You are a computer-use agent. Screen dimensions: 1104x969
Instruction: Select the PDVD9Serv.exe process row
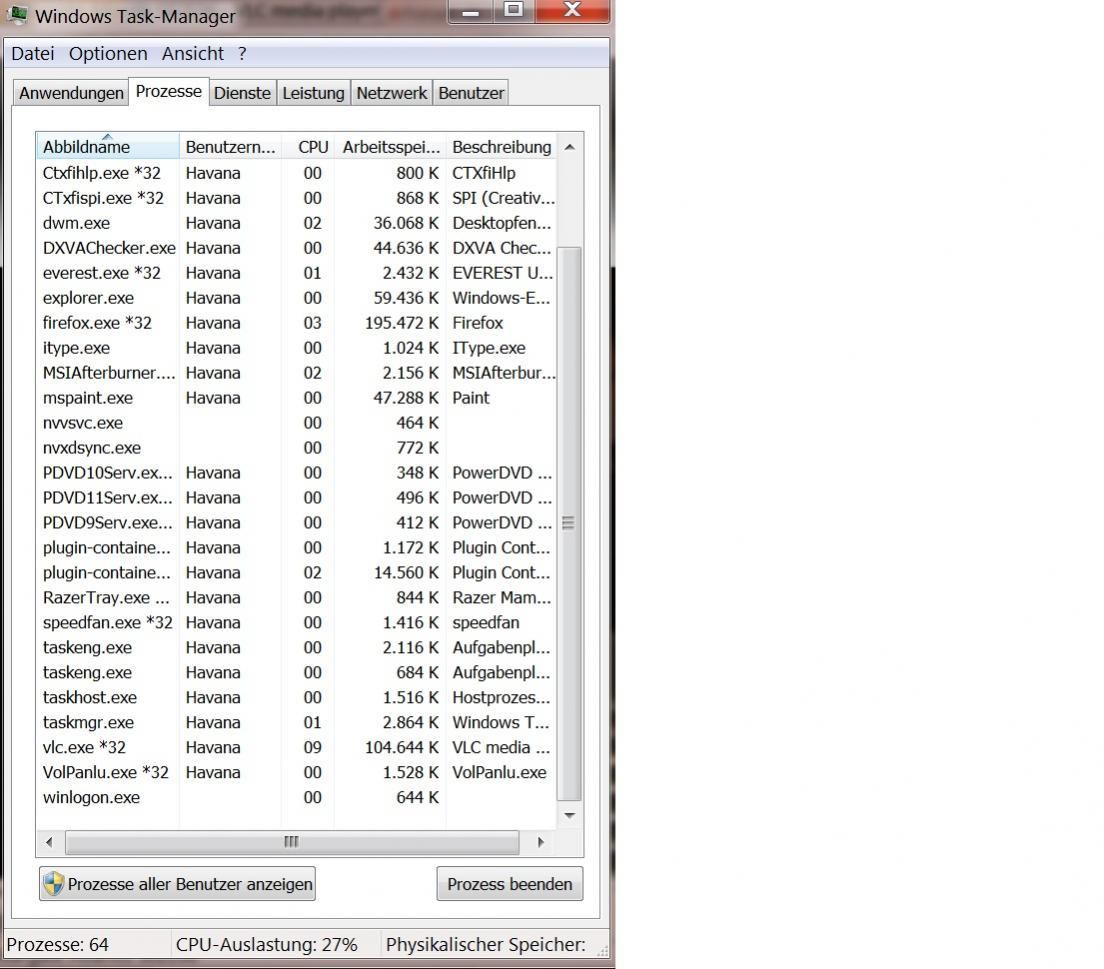296,523
